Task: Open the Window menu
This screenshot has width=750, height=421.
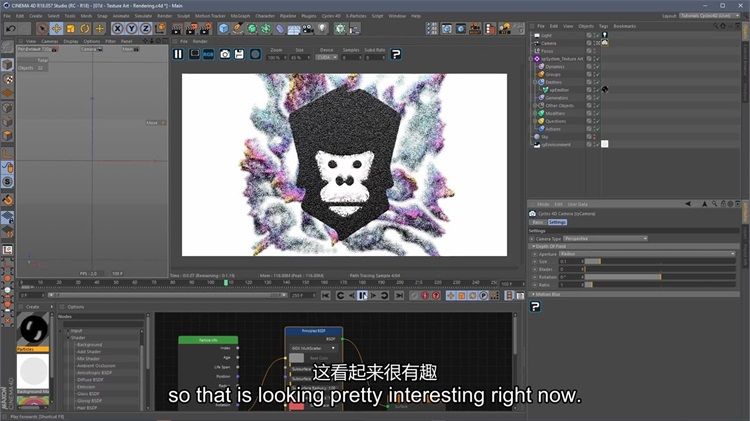Action: point(397,16)
